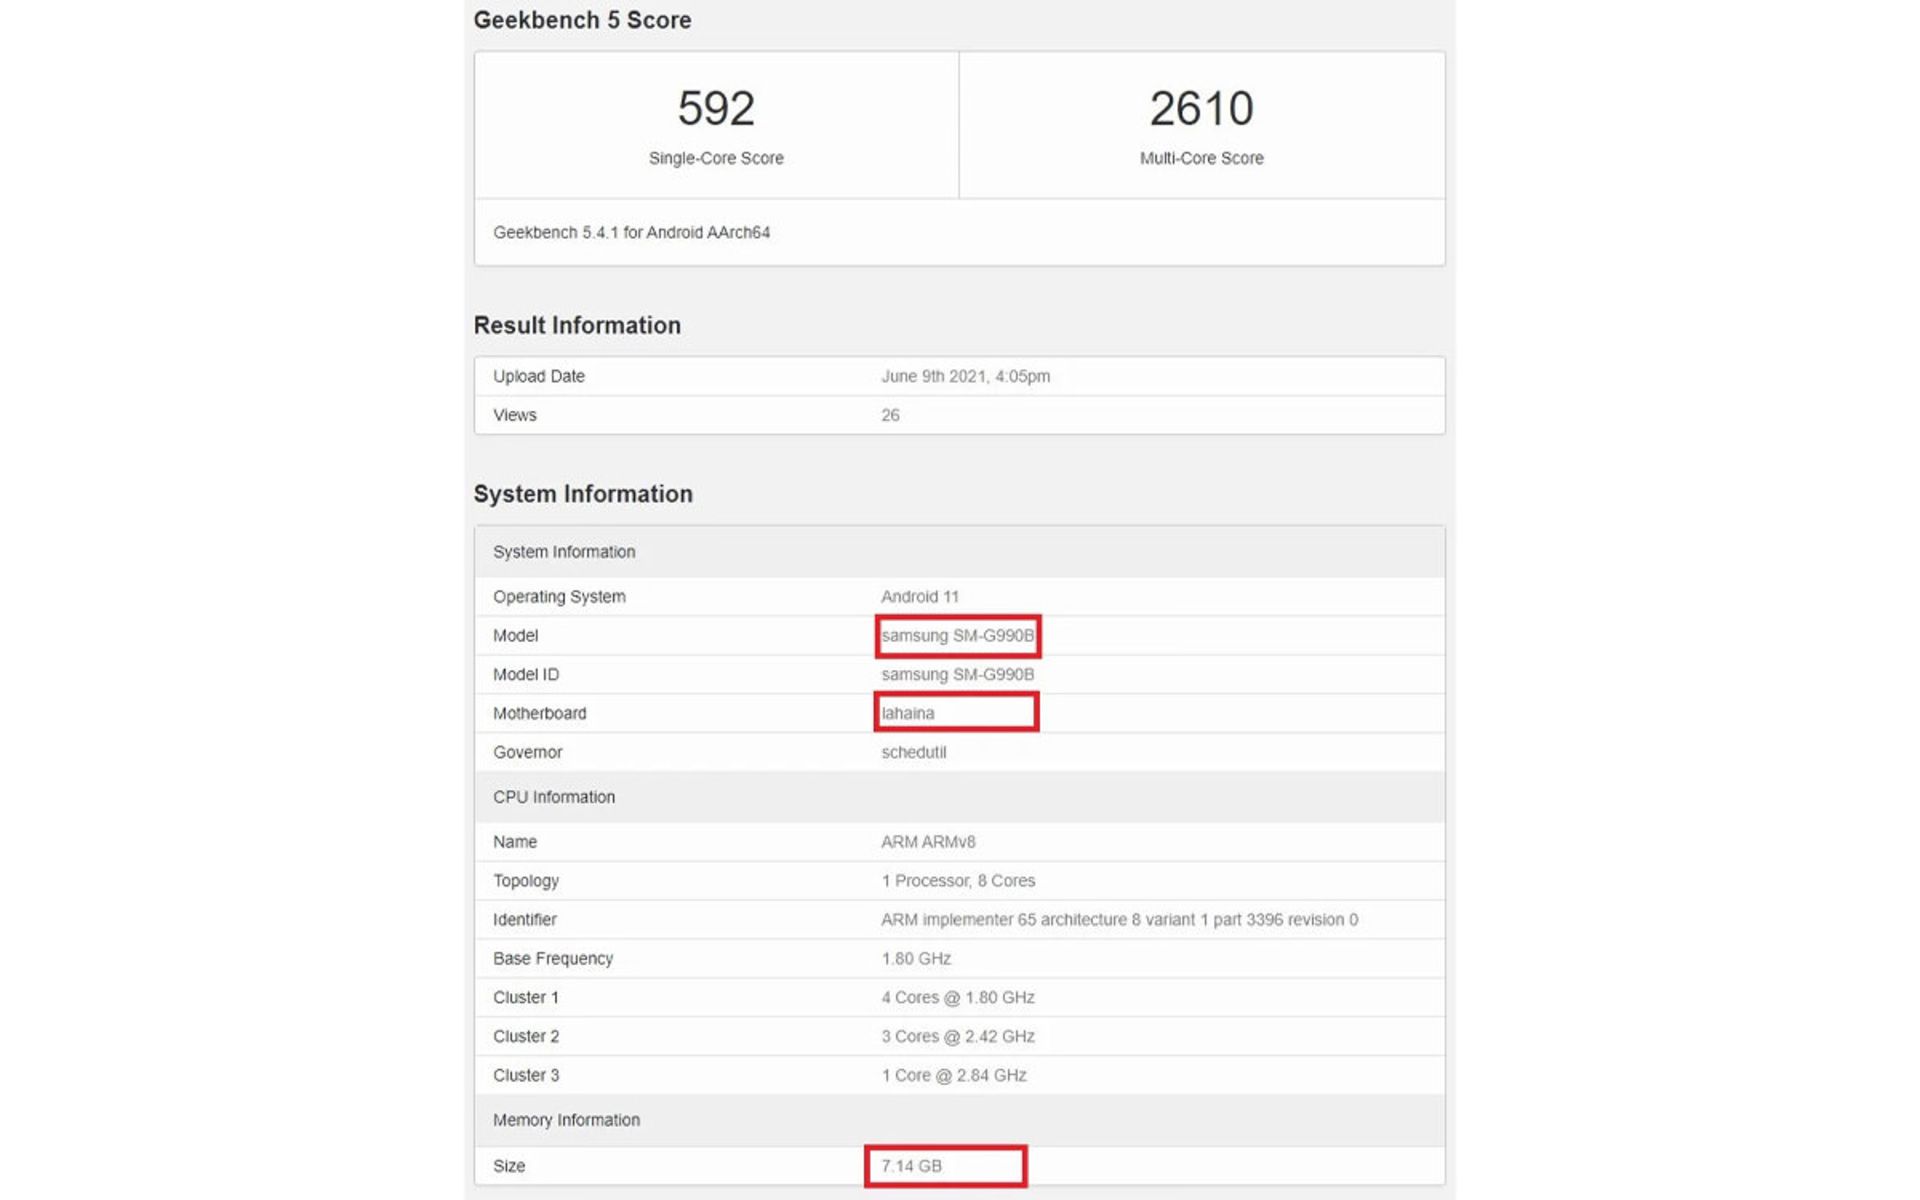Click the schedutil governor value
This screenshot has height=1200, width=1920.
913,752
